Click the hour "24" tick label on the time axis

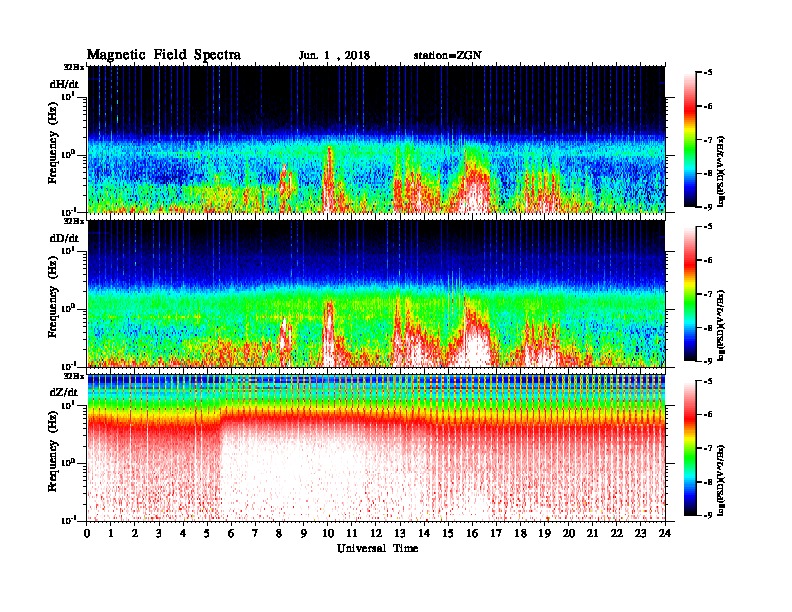click(665, 533)
